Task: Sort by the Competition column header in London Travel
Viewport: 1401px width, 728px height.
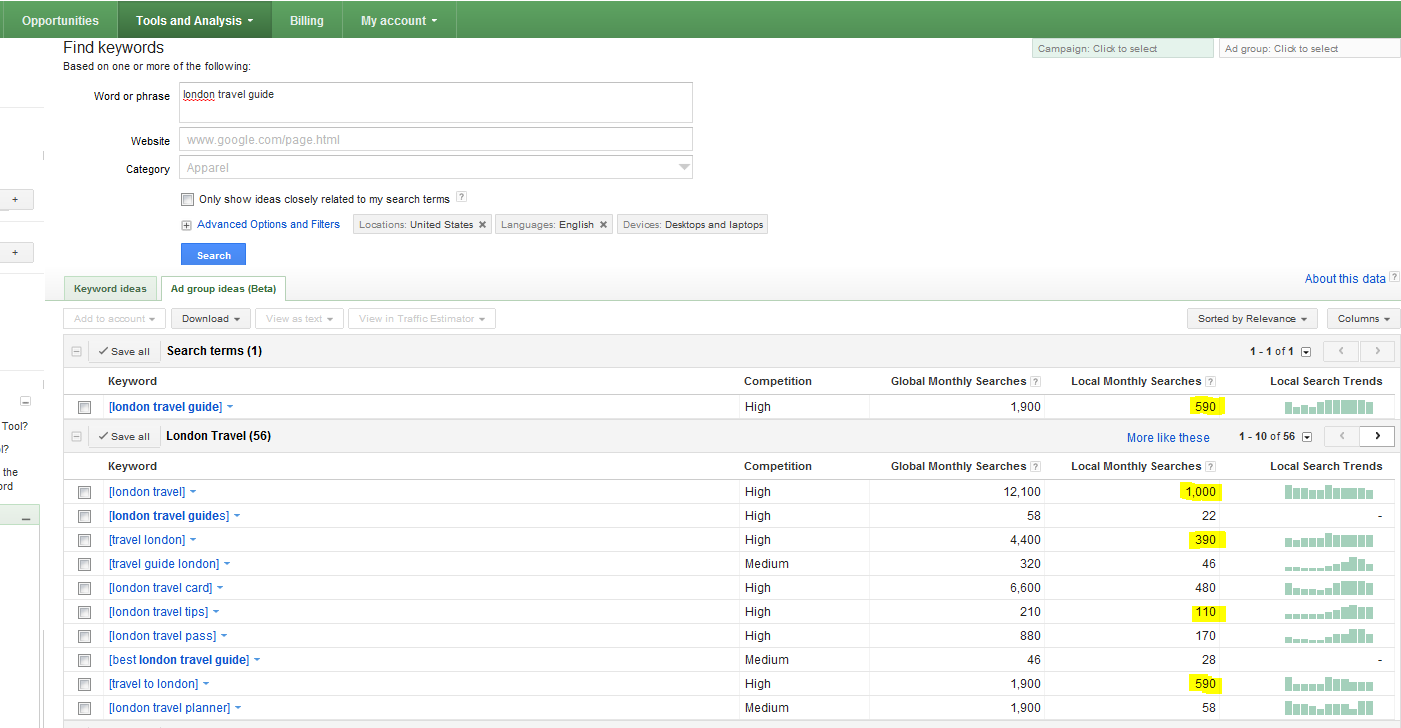Action: click(778, 466)
